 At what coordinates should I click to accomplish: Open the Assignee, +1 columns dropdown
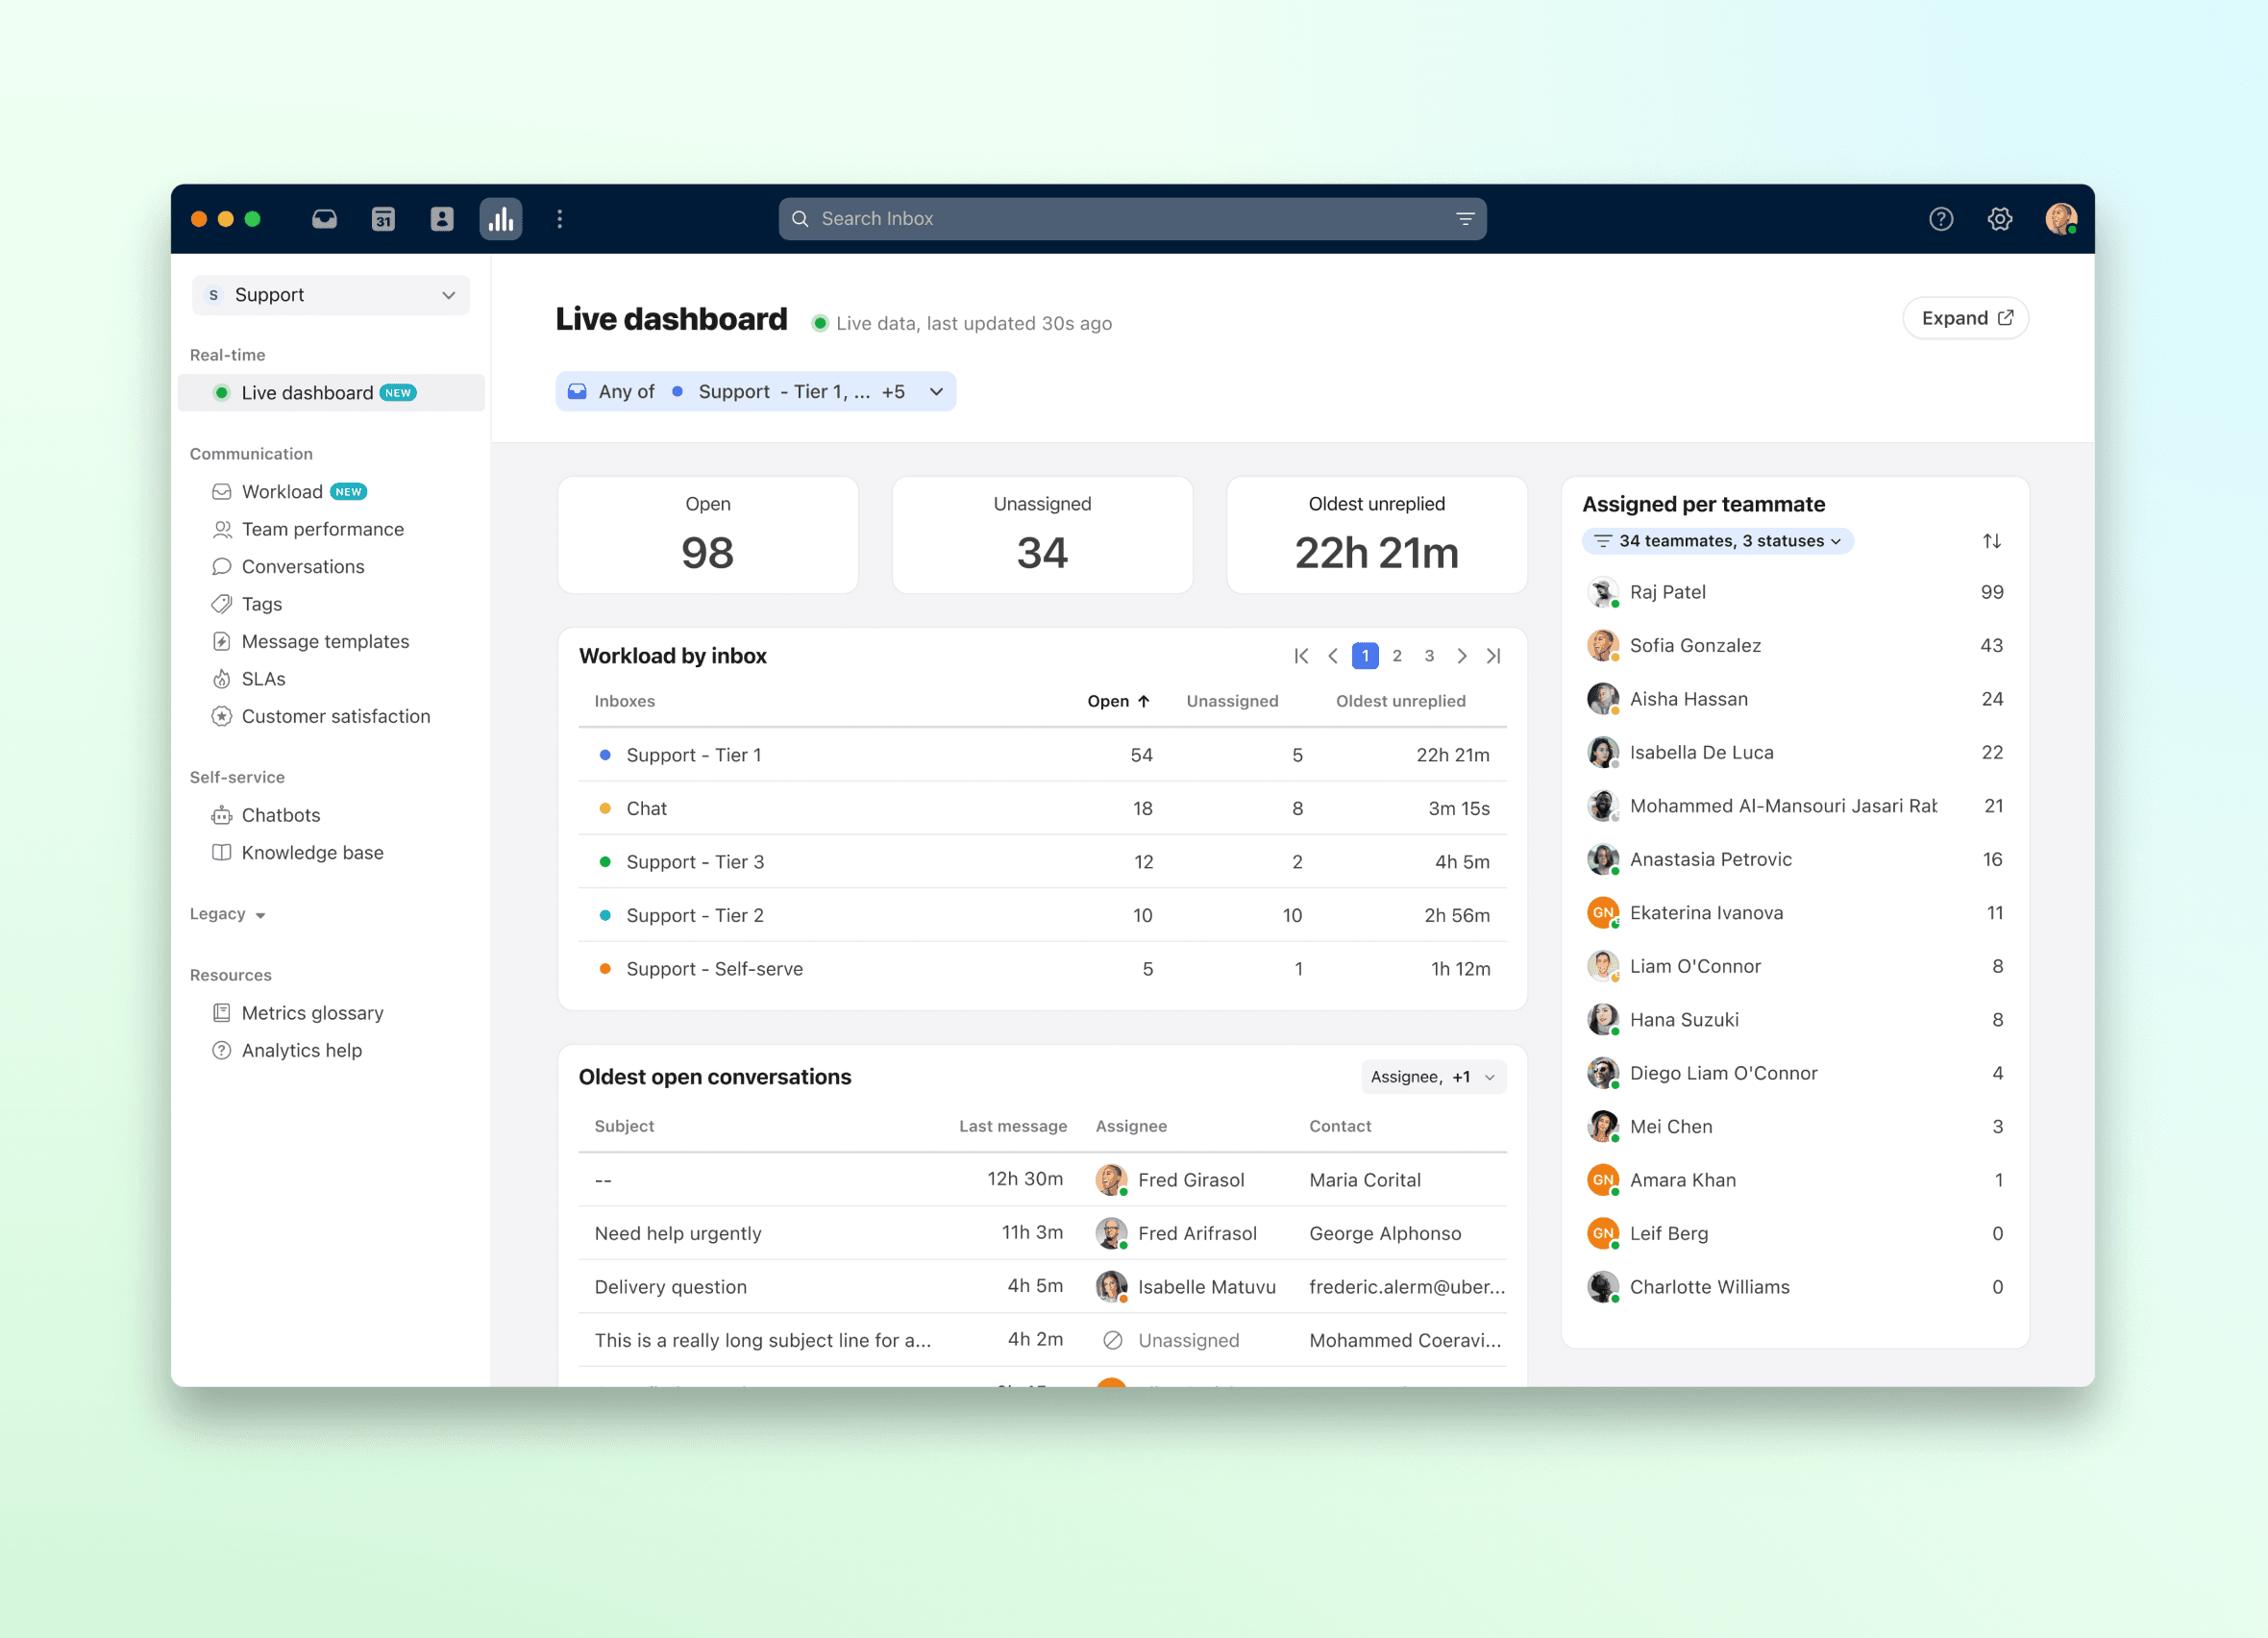(x=1432, y=1077)
